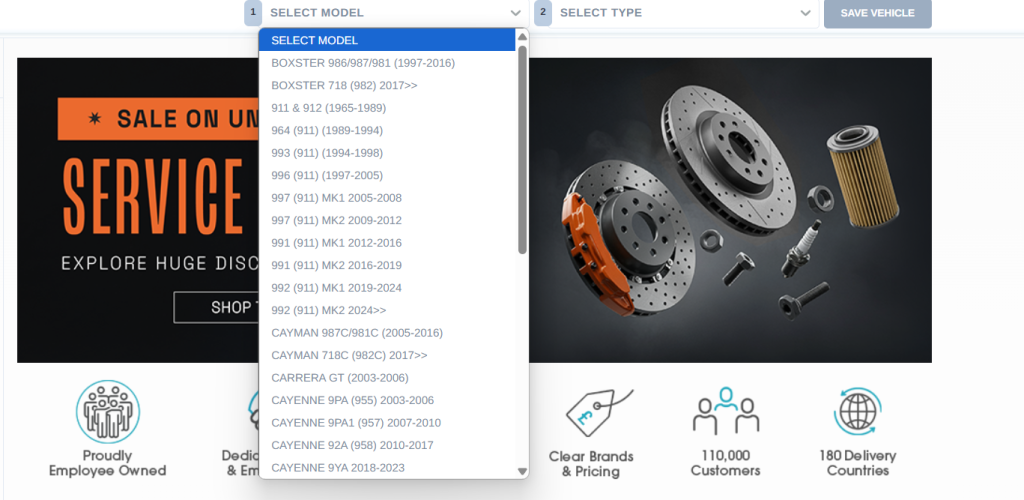This screenshot has height=500, width=1024.
Task: Click the 'Proudly Employee Owned' text
Action: pyautogui.click(x=108, y=463)
